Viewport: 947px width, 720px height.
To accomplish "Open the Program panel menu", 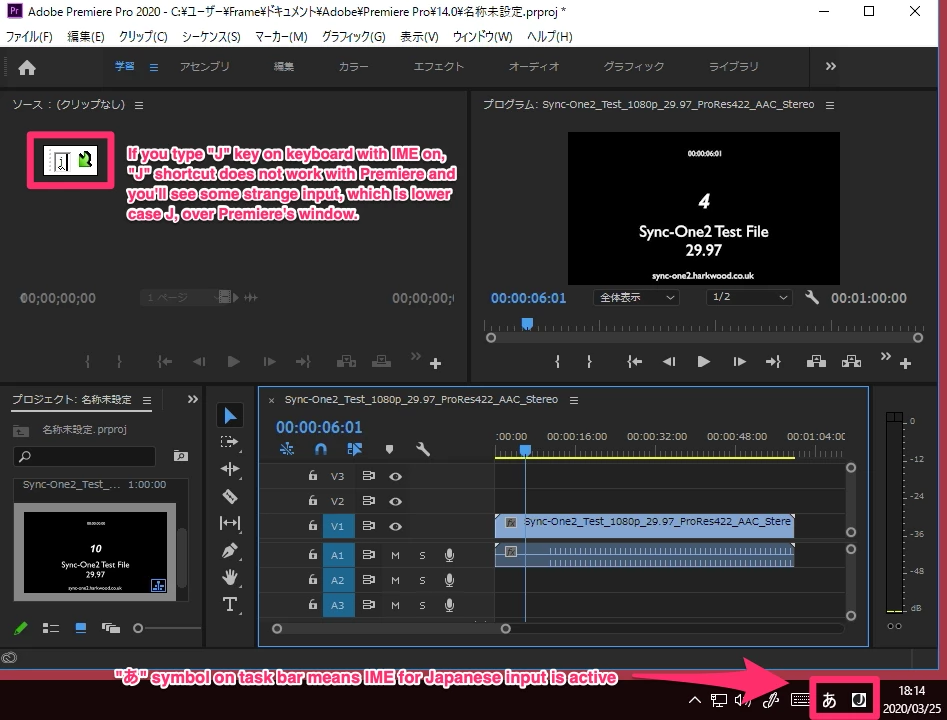I will (830, 106).
